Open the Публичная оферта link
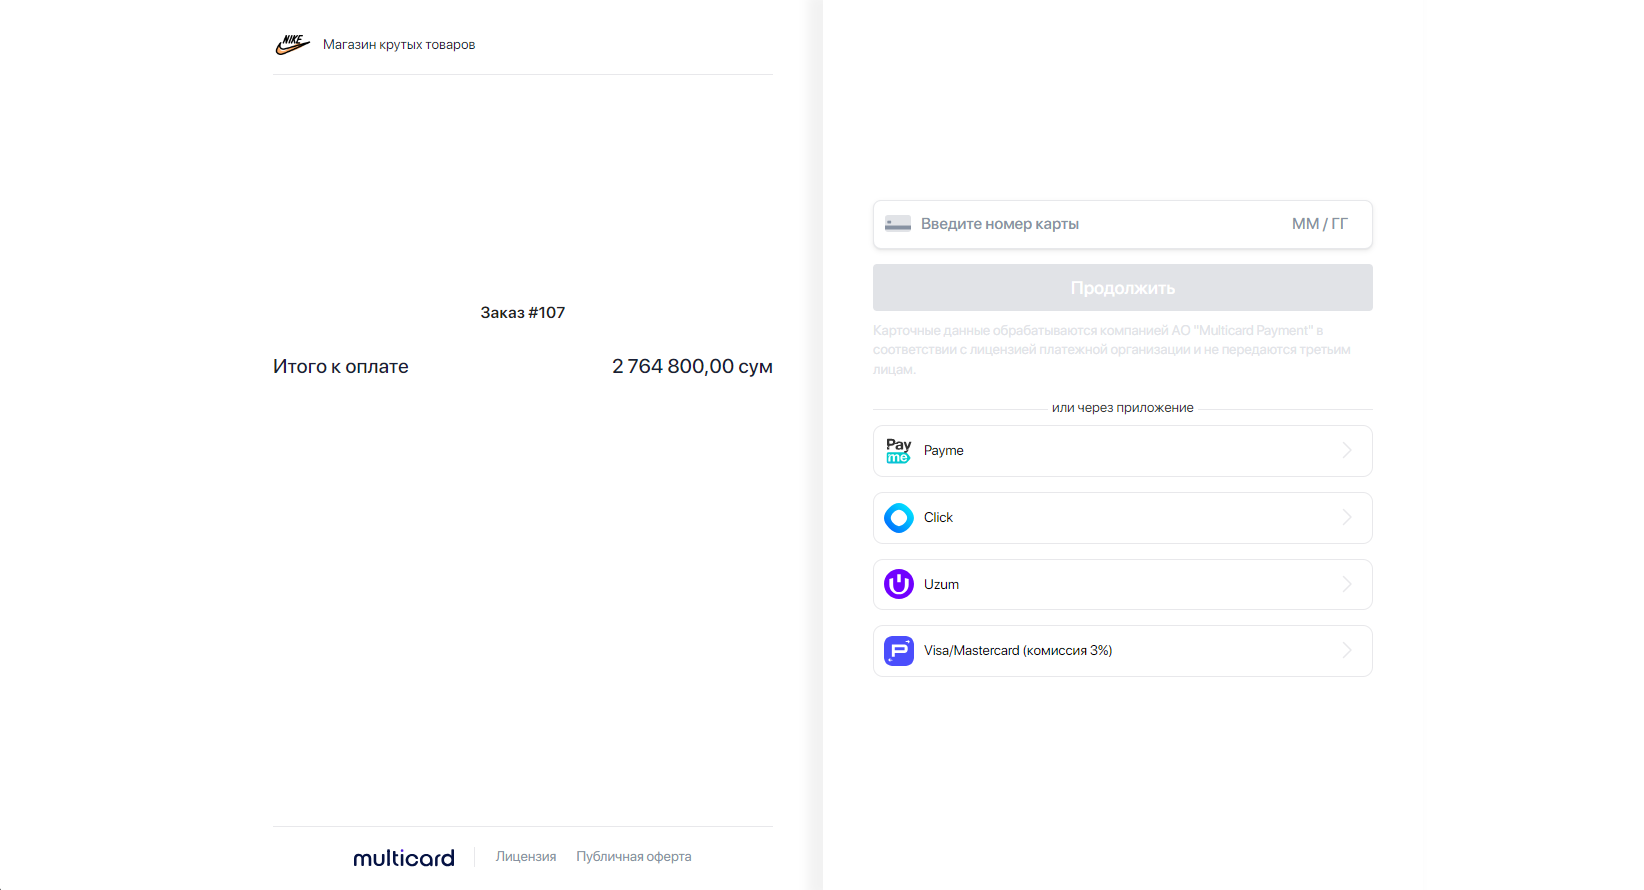1644x890 pixels. tap(634, 857)
